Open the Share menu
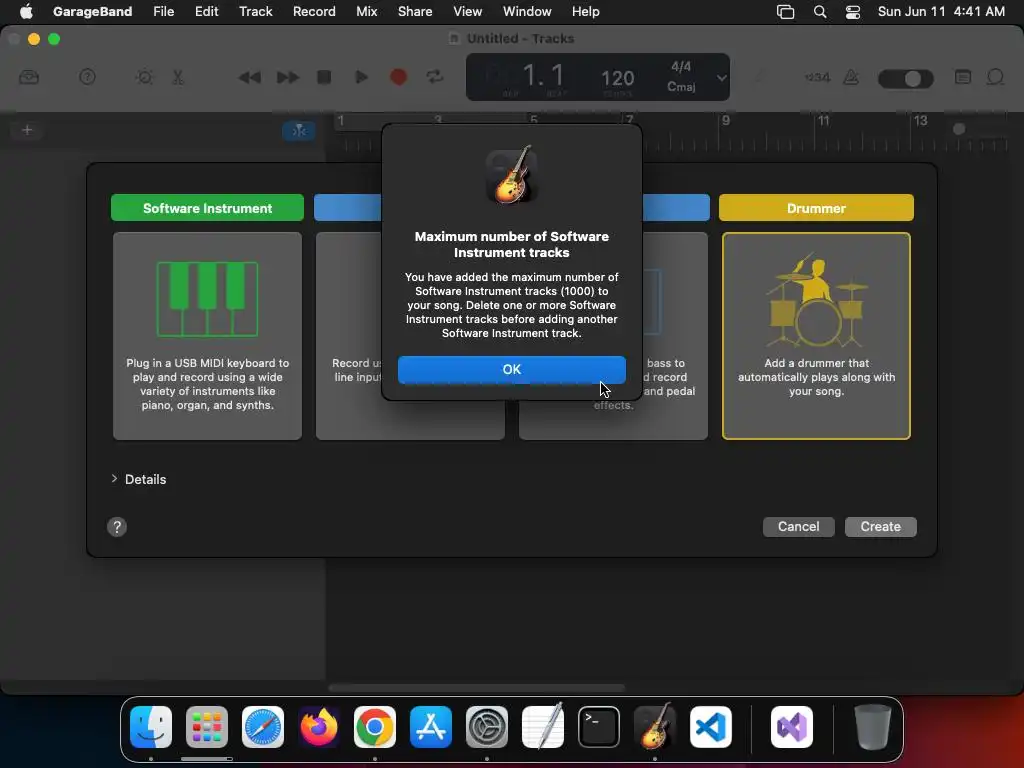The height and width of the screenshot is (768, 1024). pyautogui.click(x=415, y=11)
